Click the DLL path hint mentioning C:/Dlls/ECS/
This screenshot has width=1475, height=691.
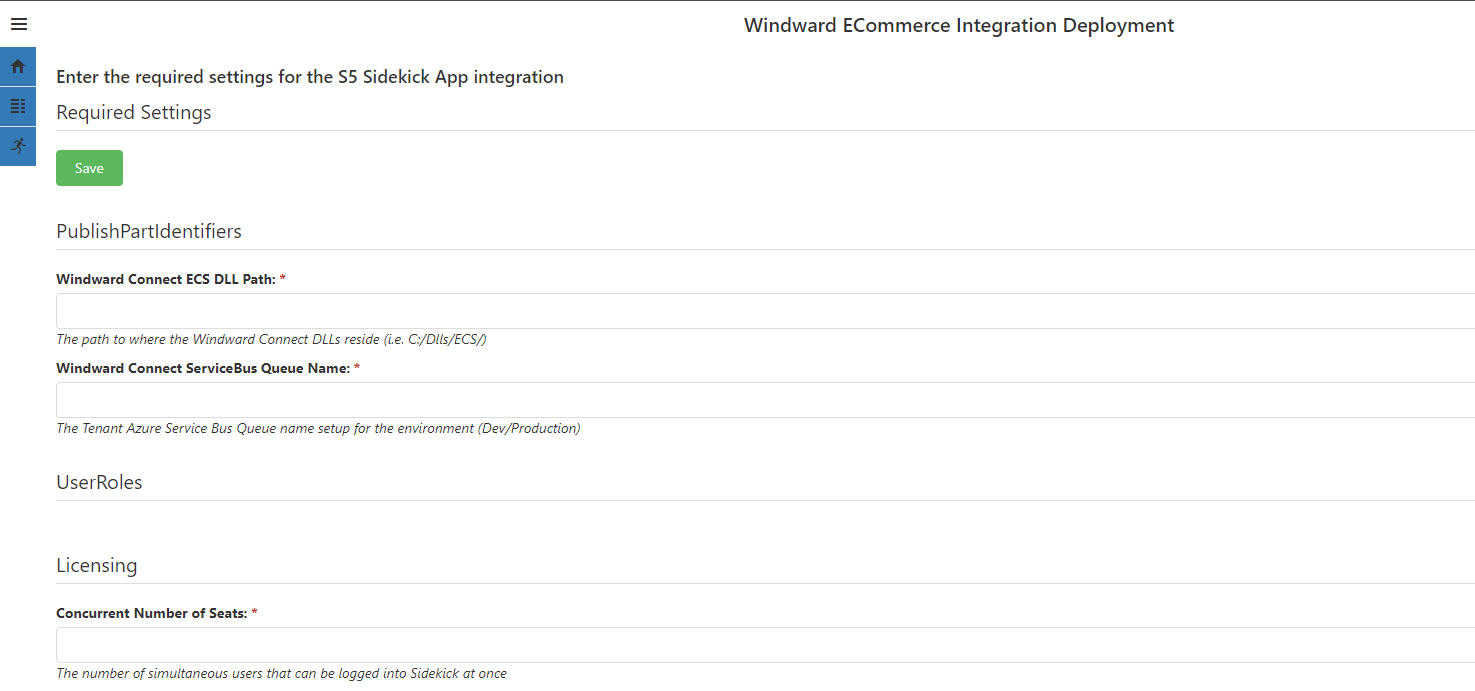click(x=271, y=339)
